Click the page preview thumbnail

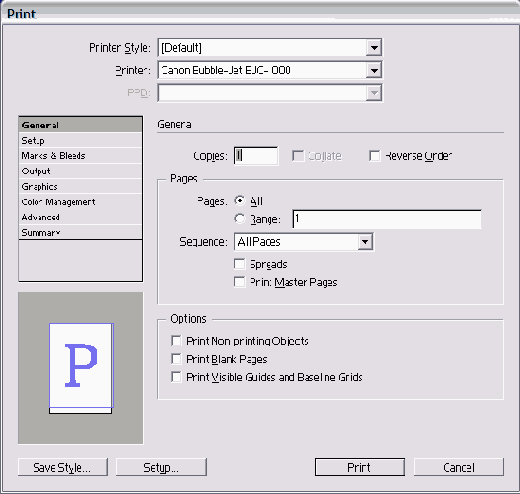coord(81,368)
